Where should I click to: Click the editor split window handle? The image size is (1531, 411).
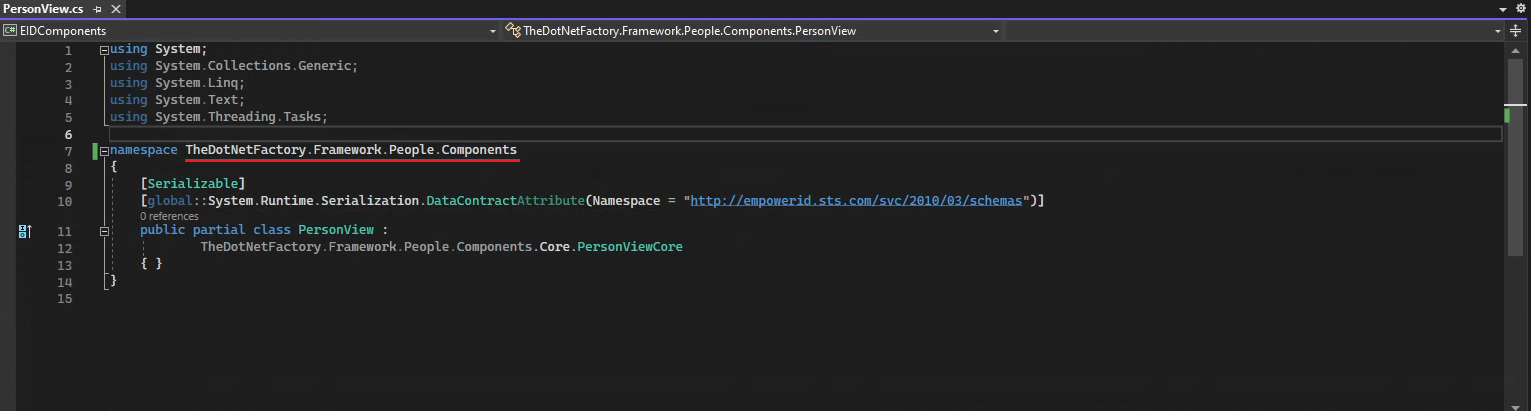1516,31
